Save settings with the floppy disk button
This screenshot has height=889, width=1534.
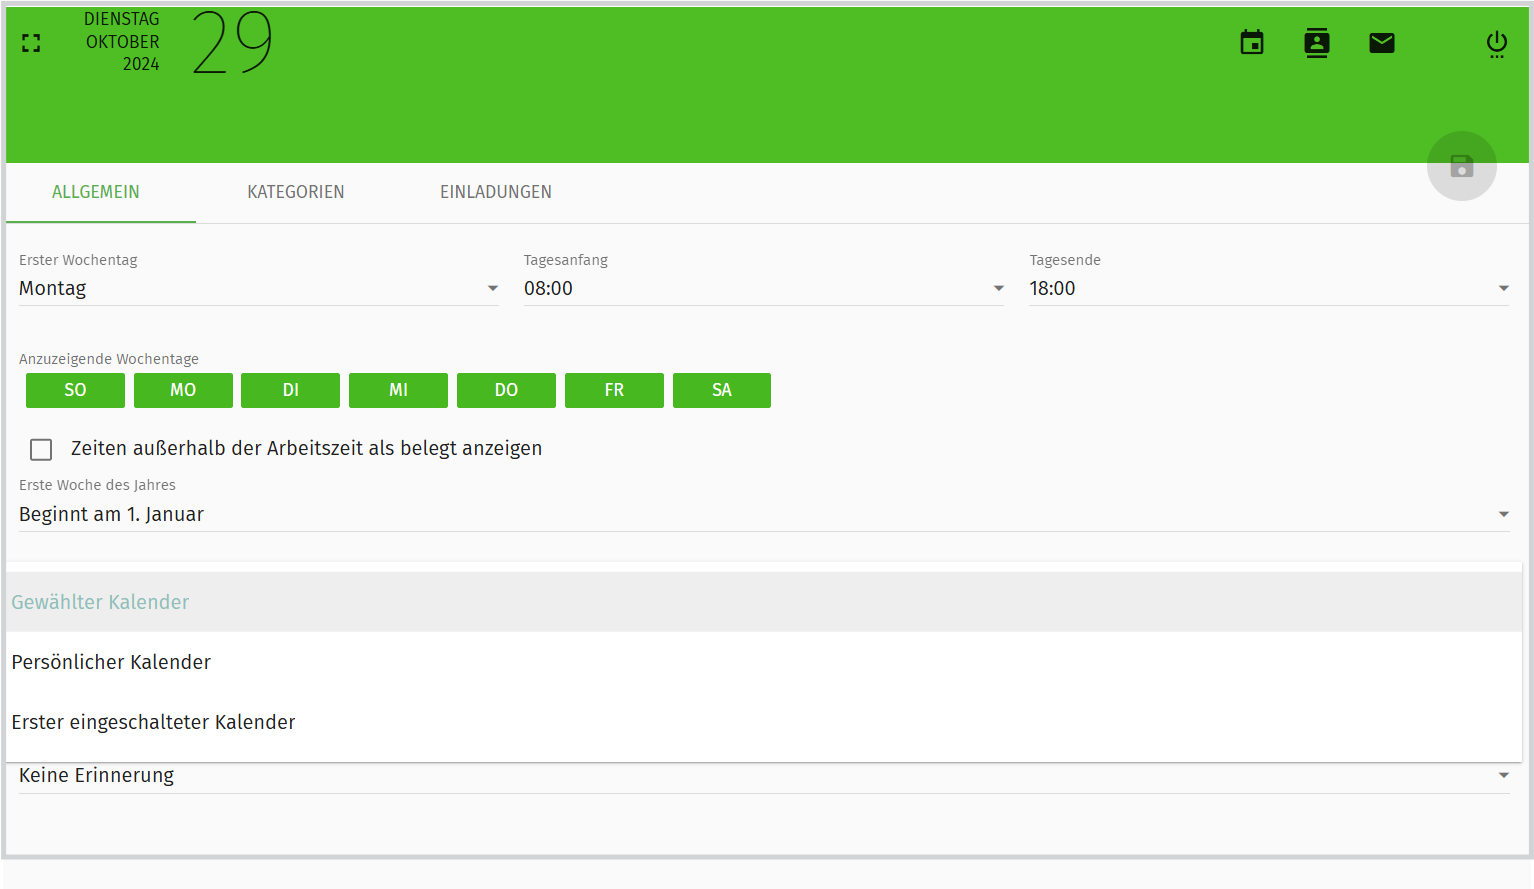click(x=1461, y=166)
